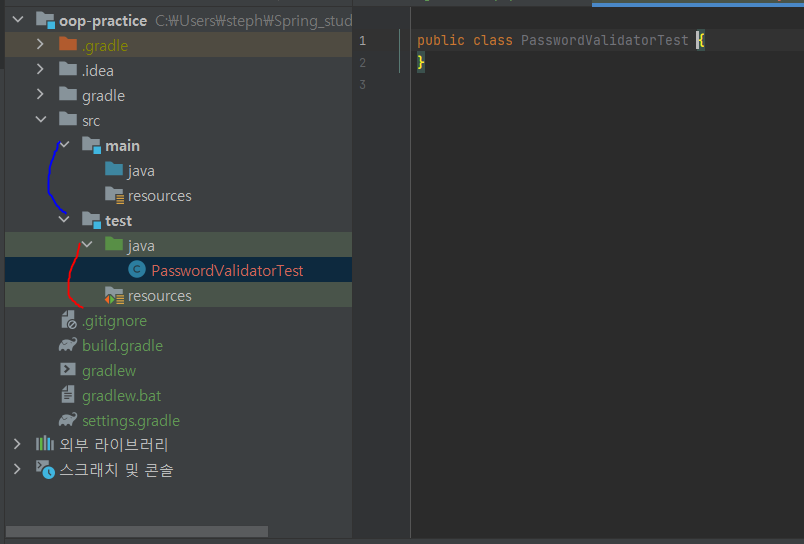Select resources label under test
The image size is (804, 544).
coord(159,296)
